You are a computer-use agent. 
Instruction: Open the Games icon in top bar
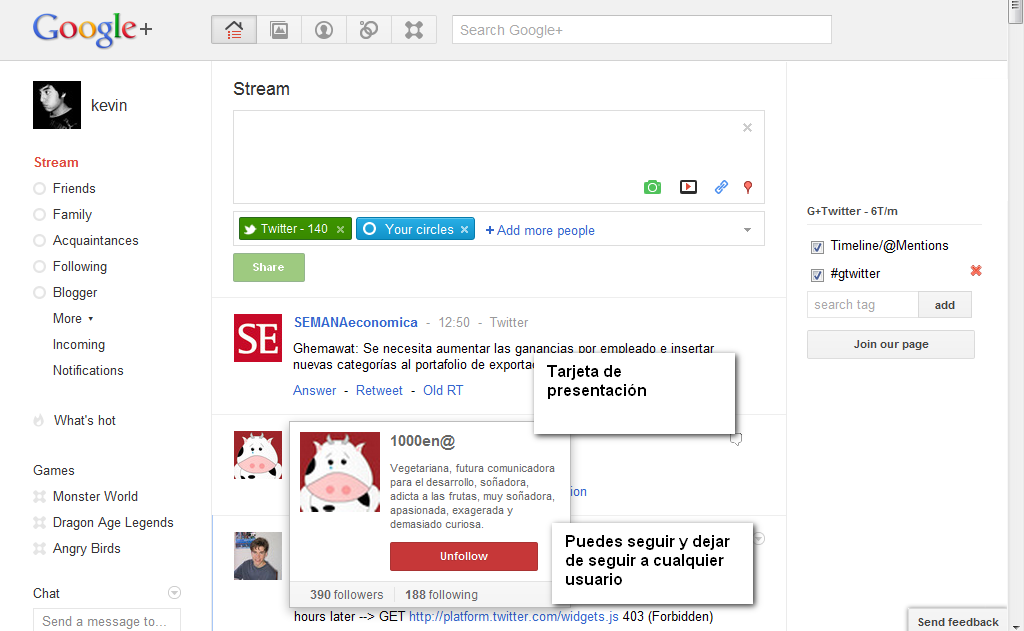tap(414, 30)
